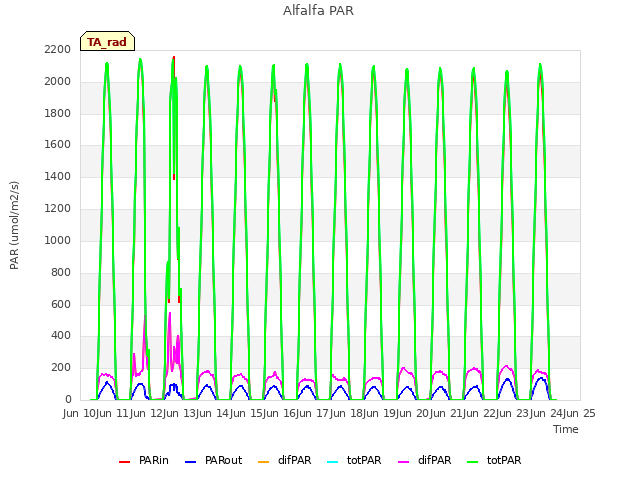Click the 1400 y-axis tick label
This screenshot has width=640, height=480.
[x=58, y=176]
